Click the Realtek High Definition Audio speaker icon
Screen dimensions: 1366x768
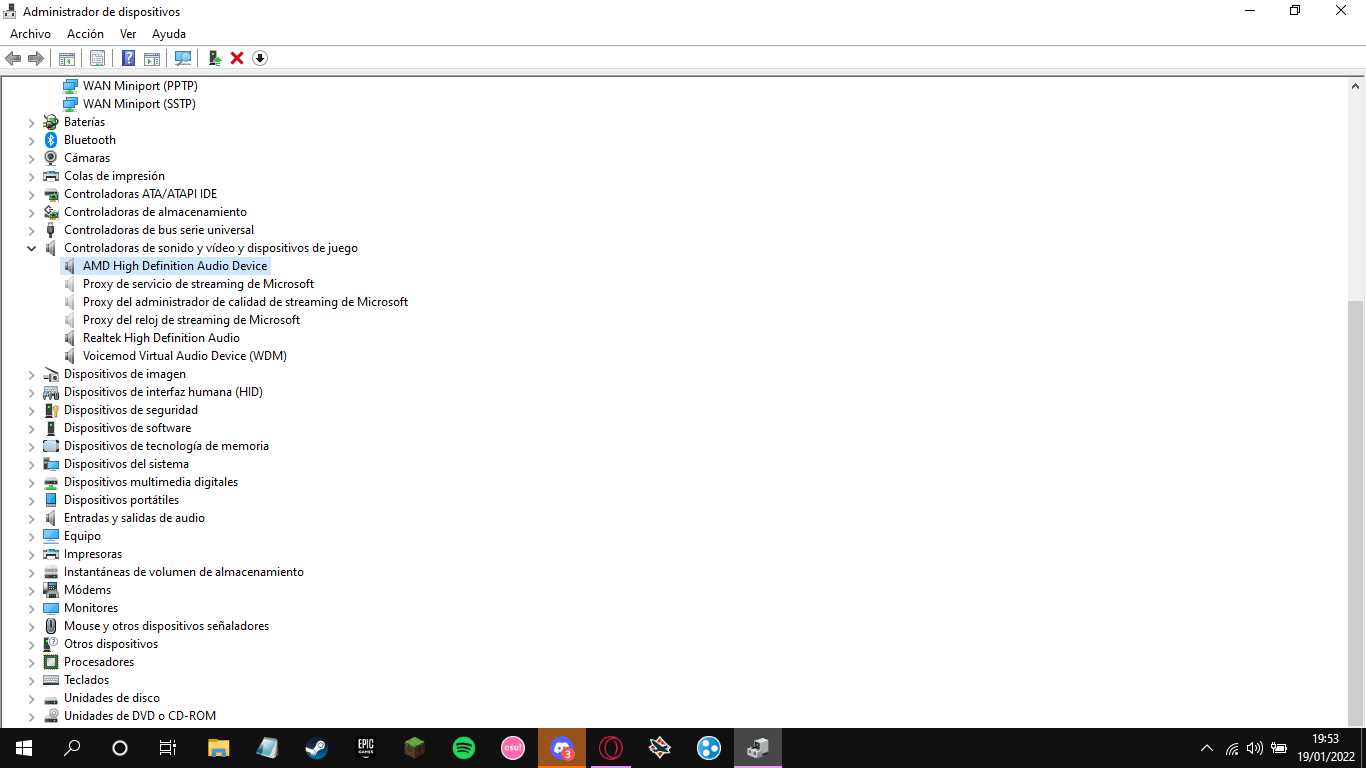click(70, 338)
